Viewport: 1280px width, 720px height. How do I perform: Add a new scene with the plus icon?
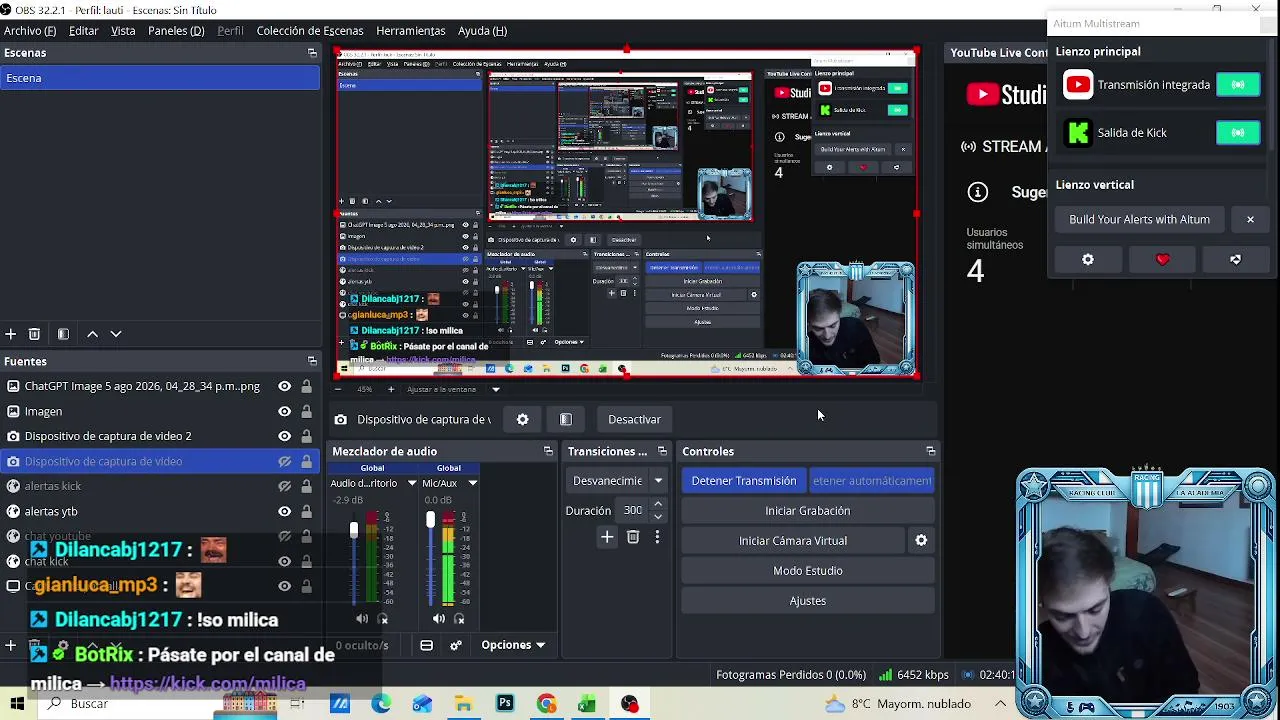[x=10, y=334]
